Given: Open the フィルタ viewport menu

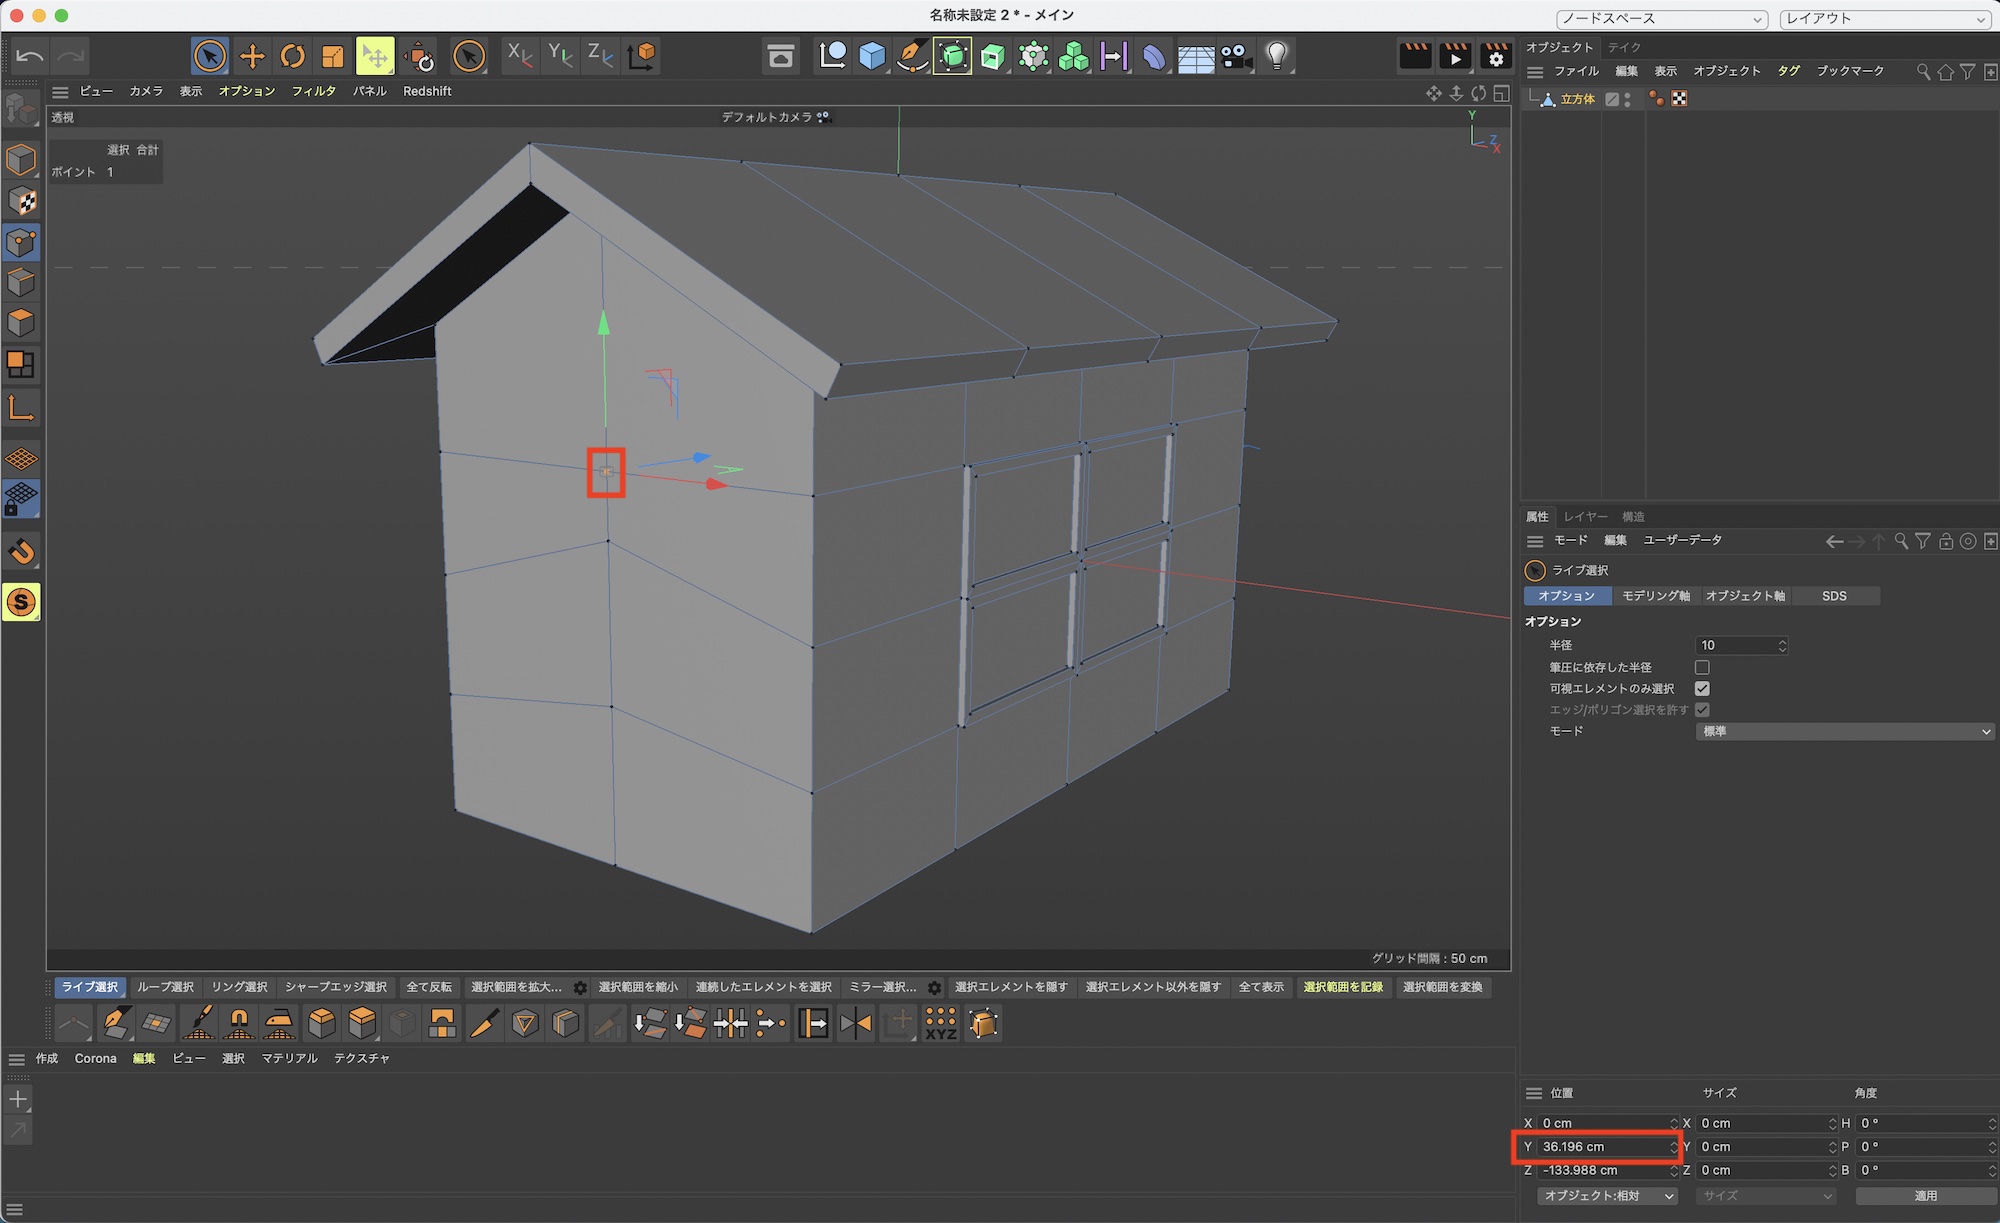Looking at the screenshot, I should pyautogui.click(x=313, y=91).
